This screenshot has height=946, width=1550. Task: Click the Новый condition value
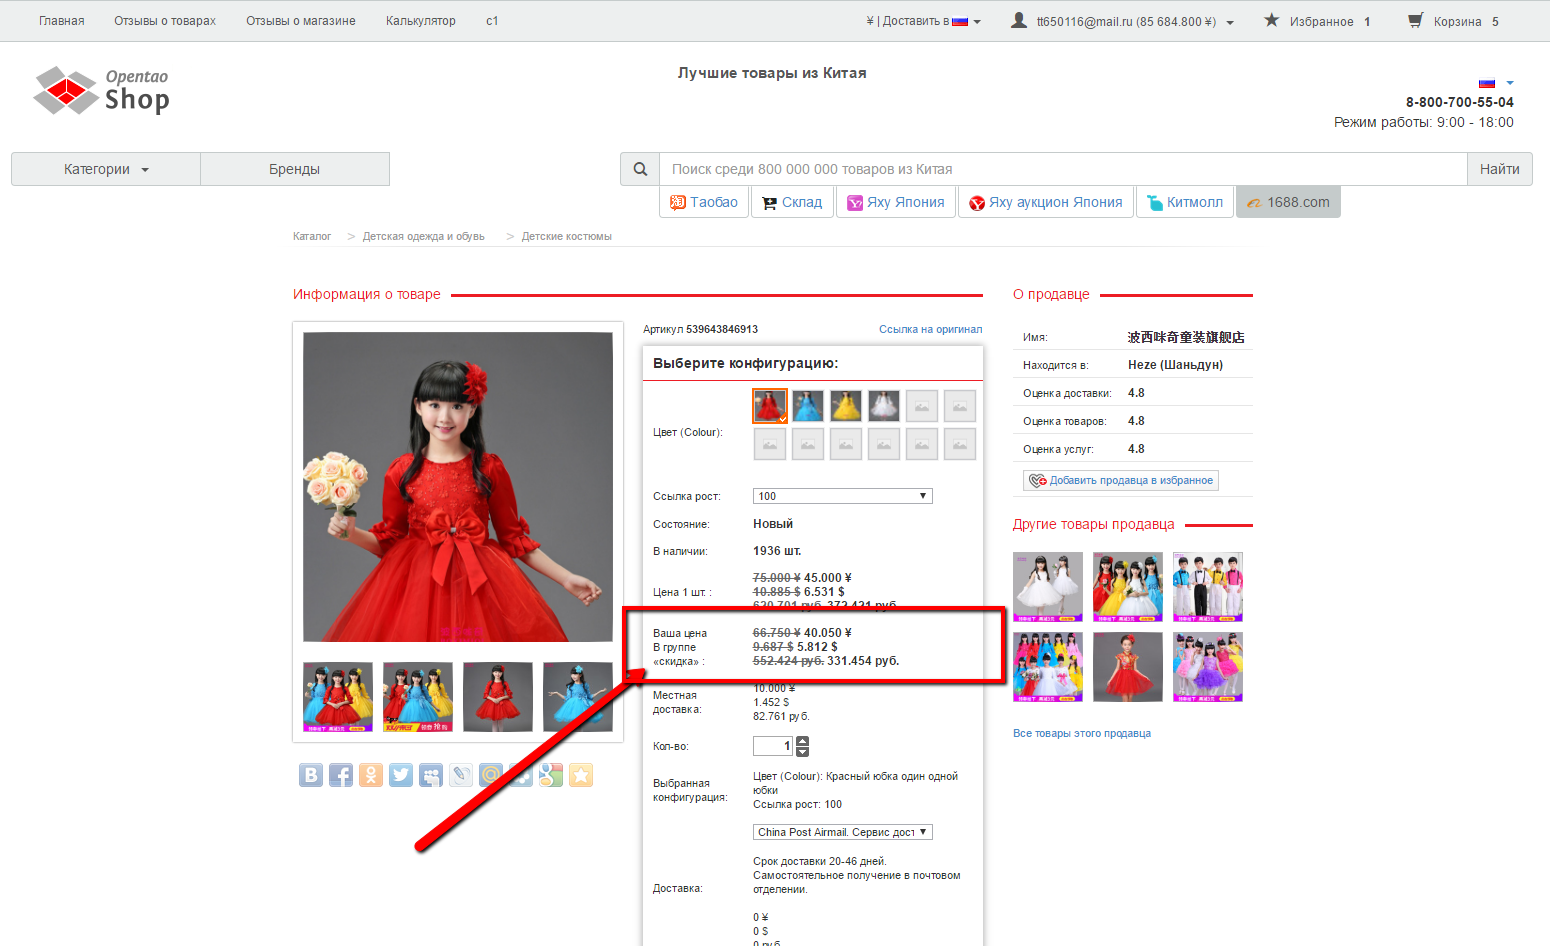coord(773,524)
